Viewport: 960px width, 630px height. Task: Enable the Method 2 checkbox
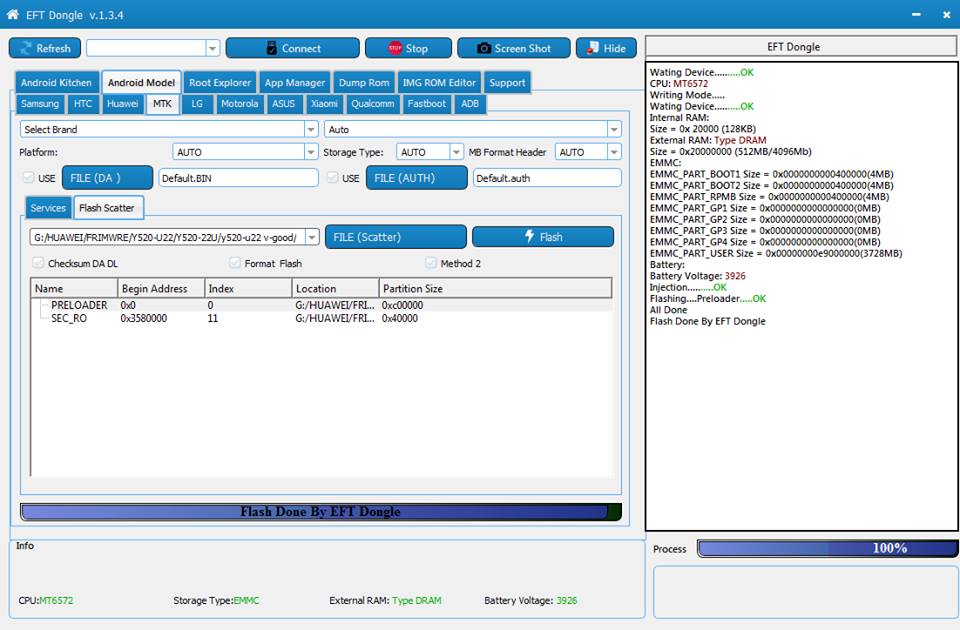(431, 263)
